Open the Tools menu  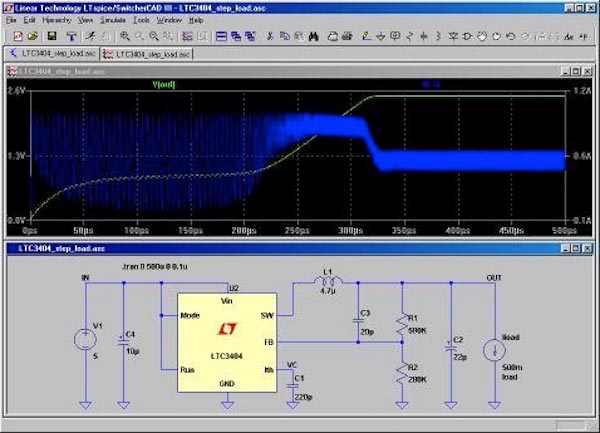click(x=141, y=20)
